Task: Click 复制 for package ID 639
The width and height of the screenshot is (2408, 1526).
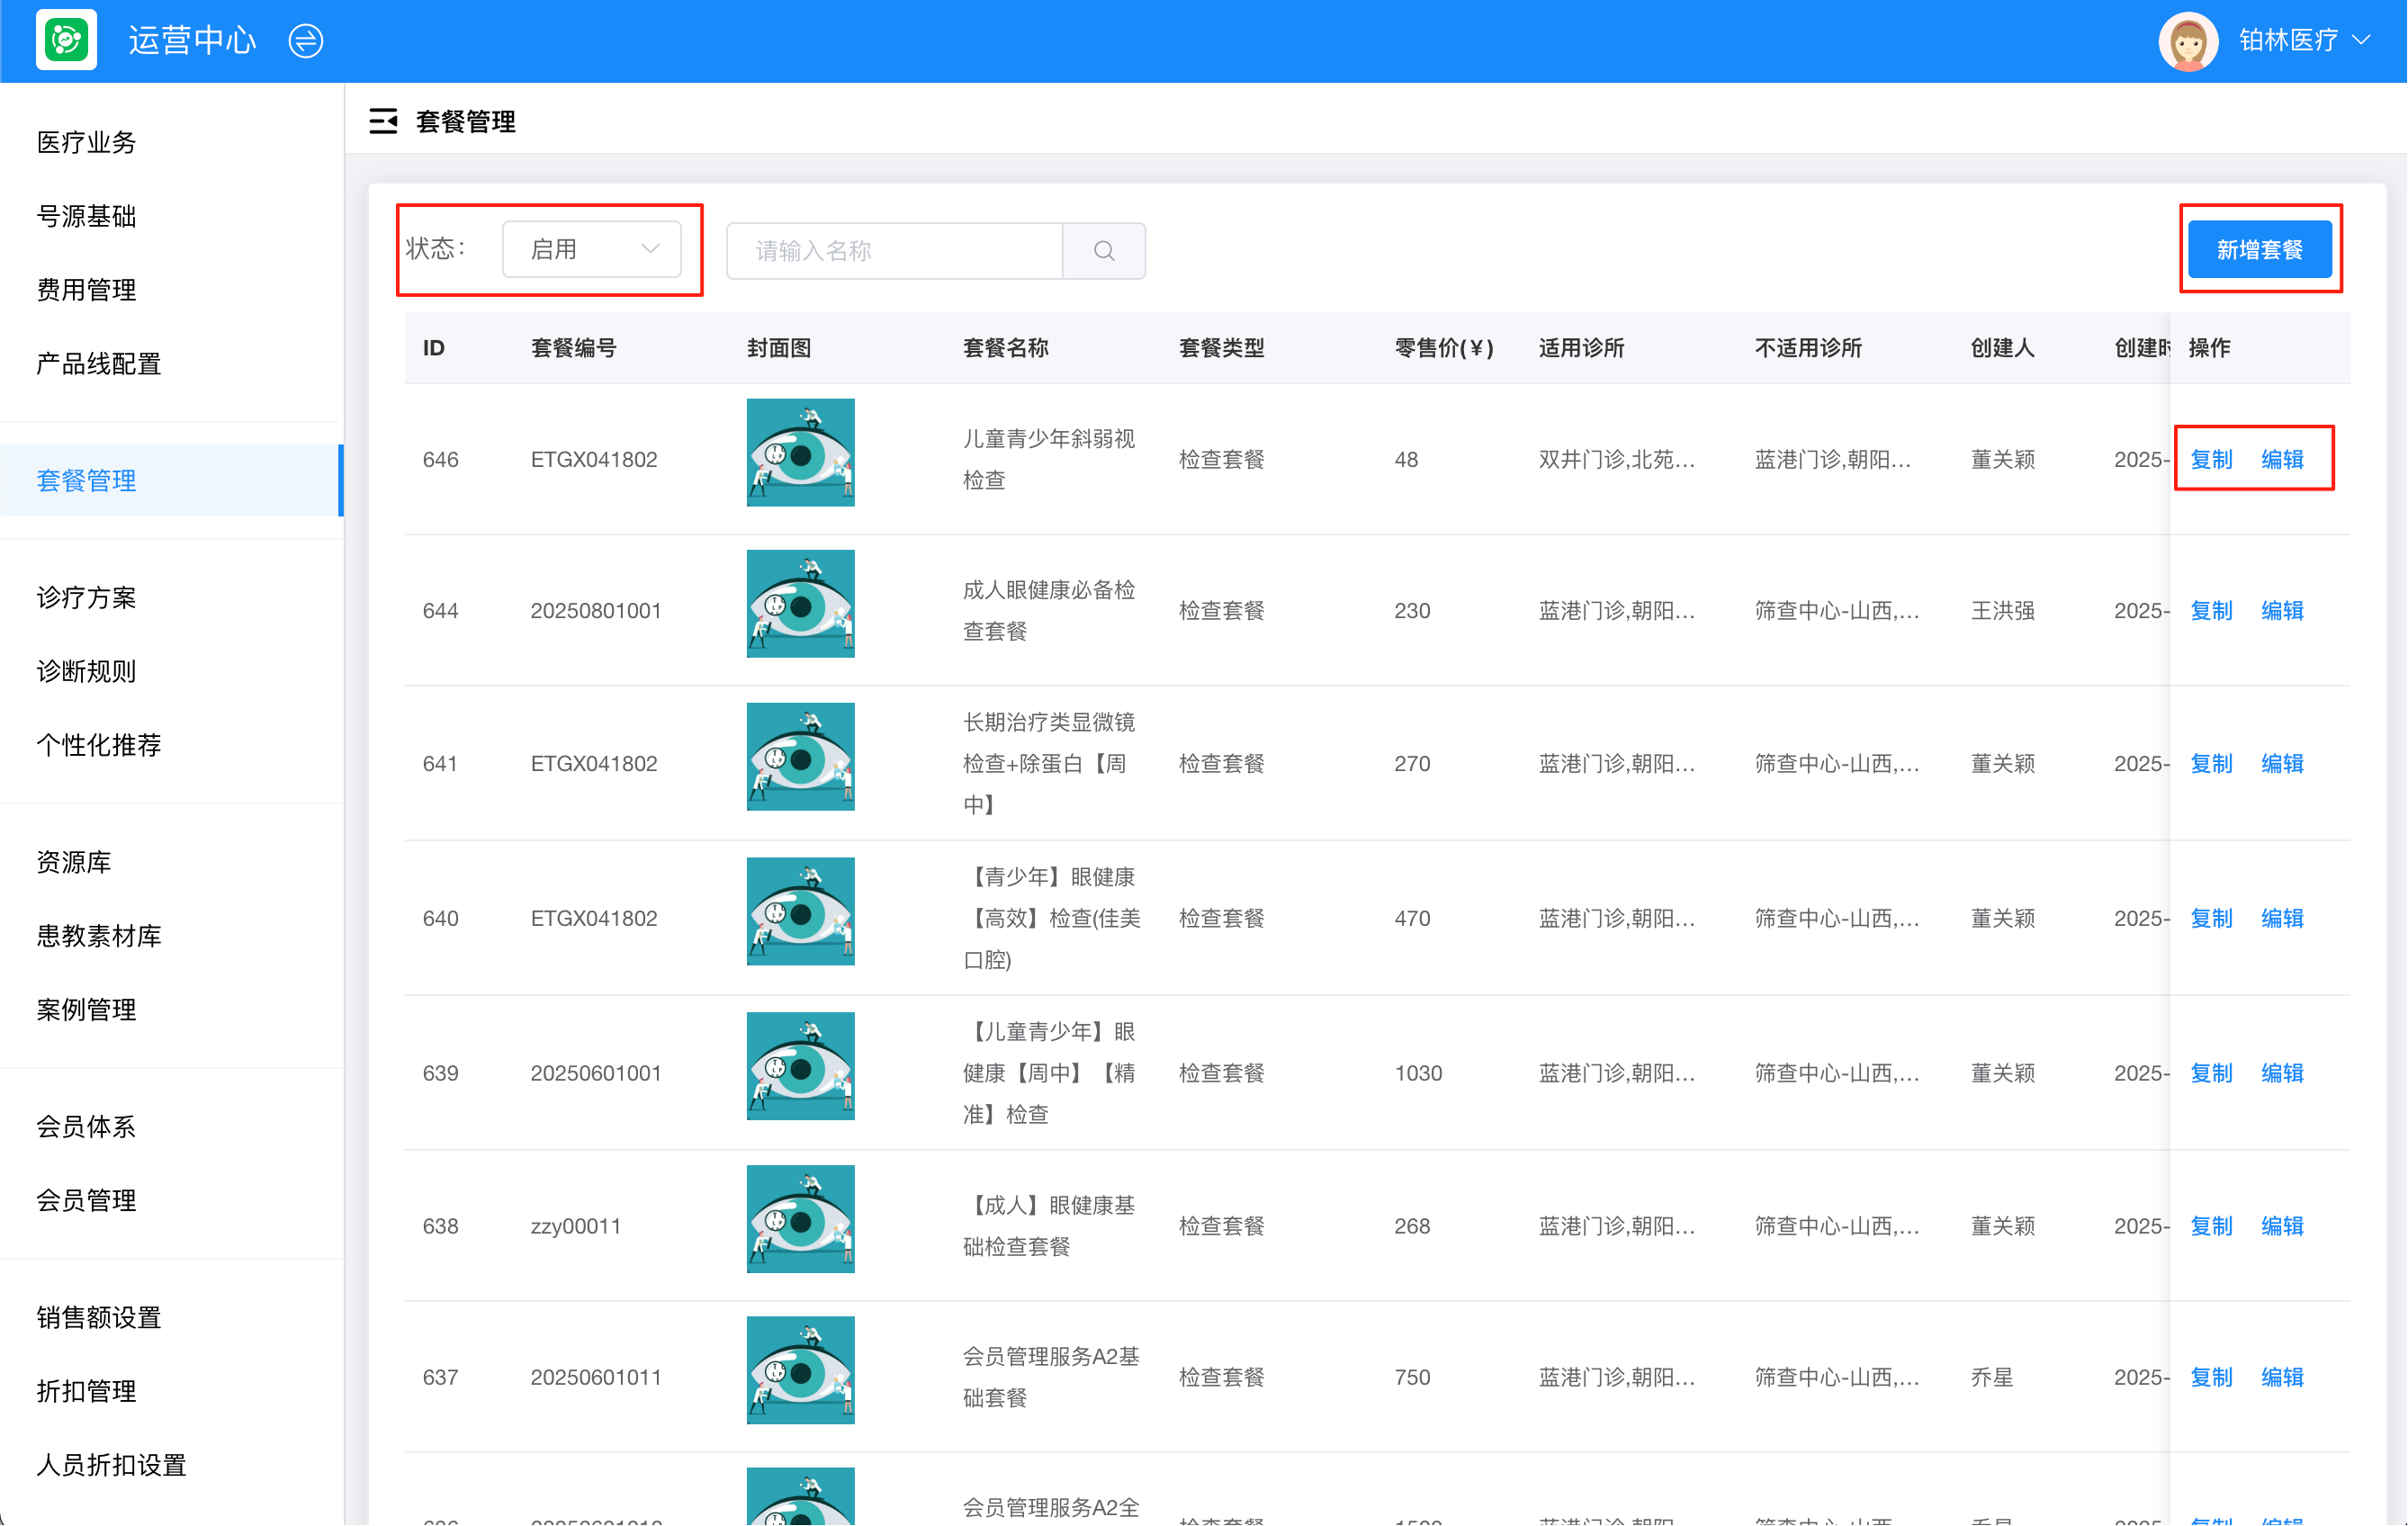Action: 2211,1073
